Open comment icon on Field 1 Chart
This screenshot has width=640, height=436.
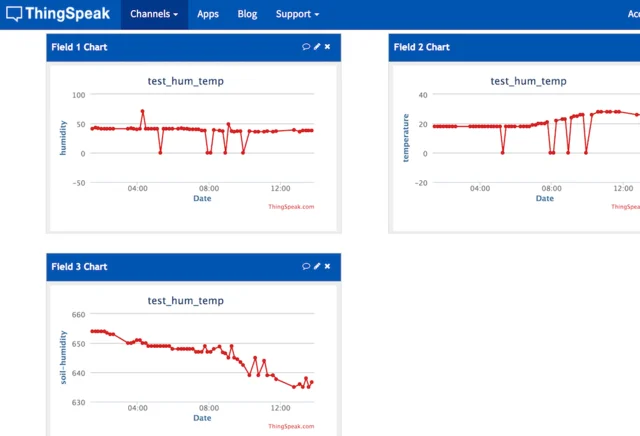point(306,47)
